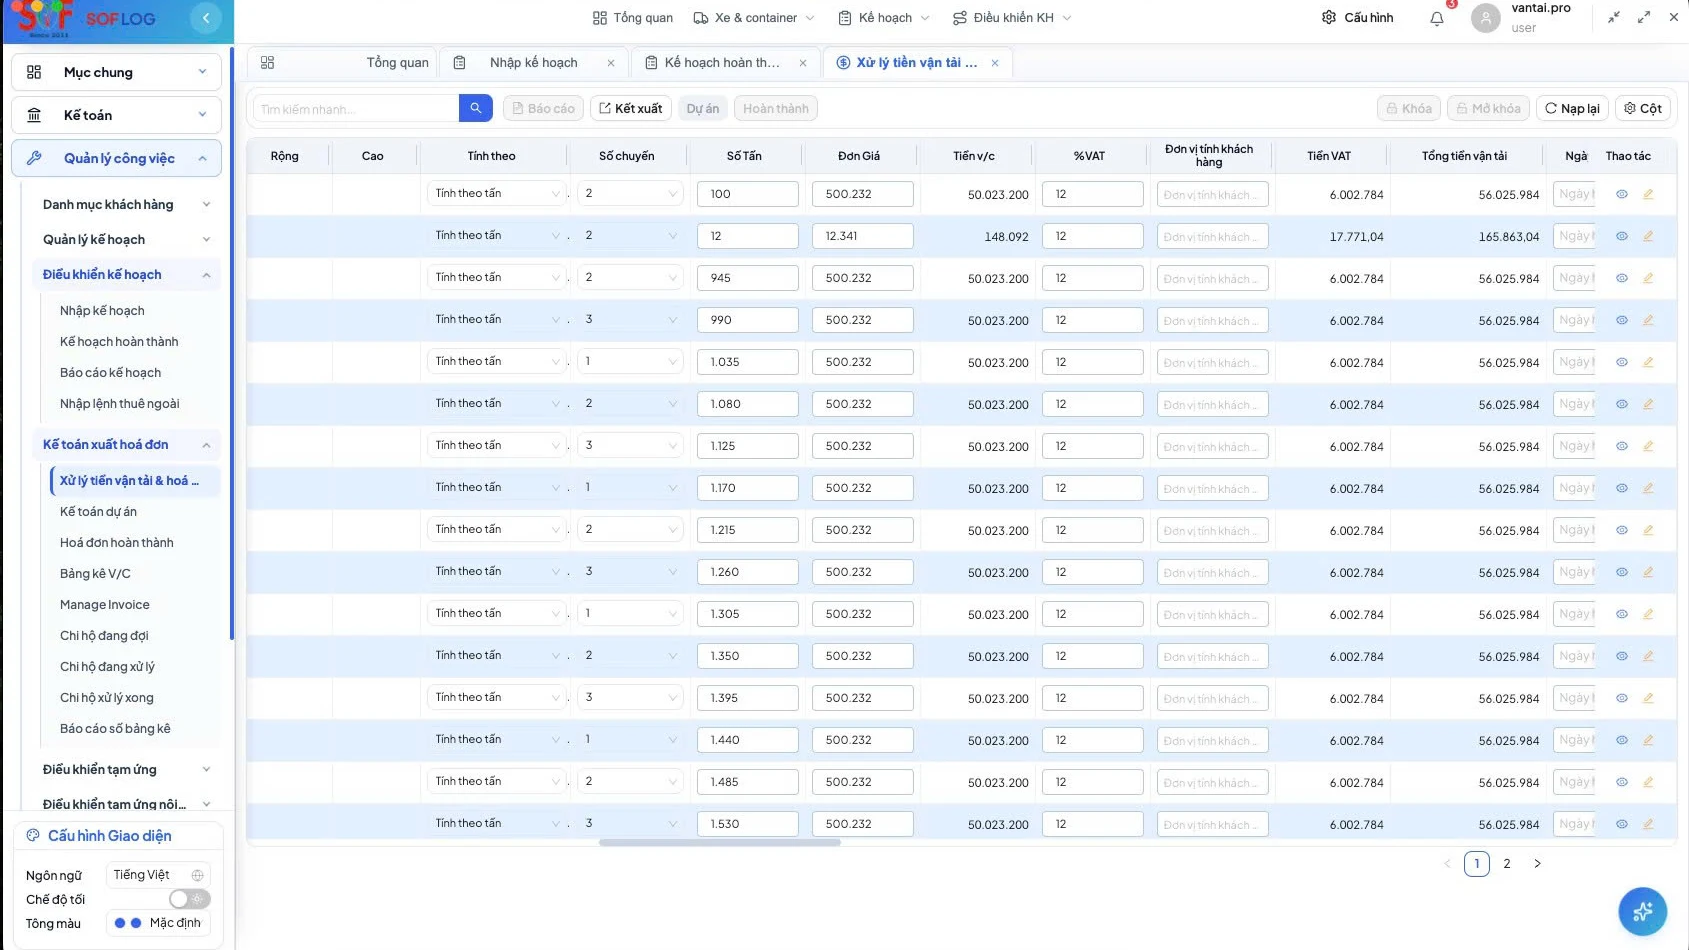The width and height of the screenshot is (1689, 950).
Task: Go to page 2
Action: coord(1507,863)
